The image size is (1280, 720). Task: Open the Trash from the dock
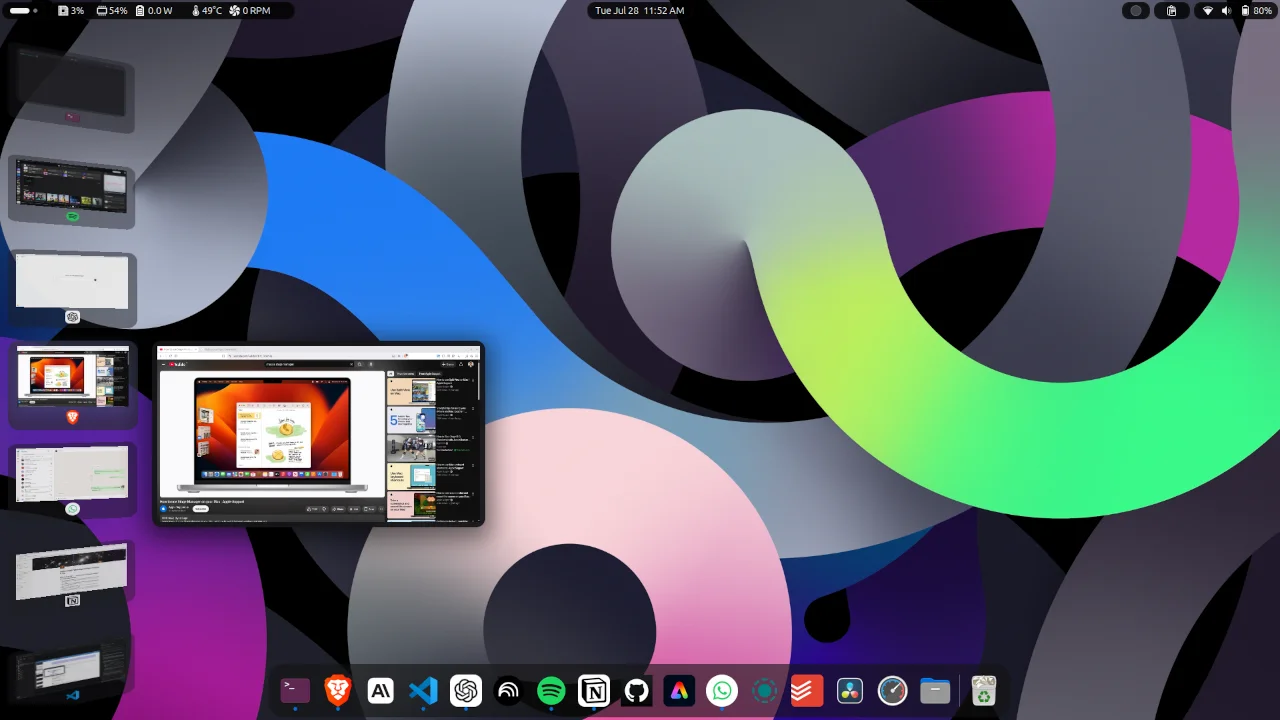984,690
